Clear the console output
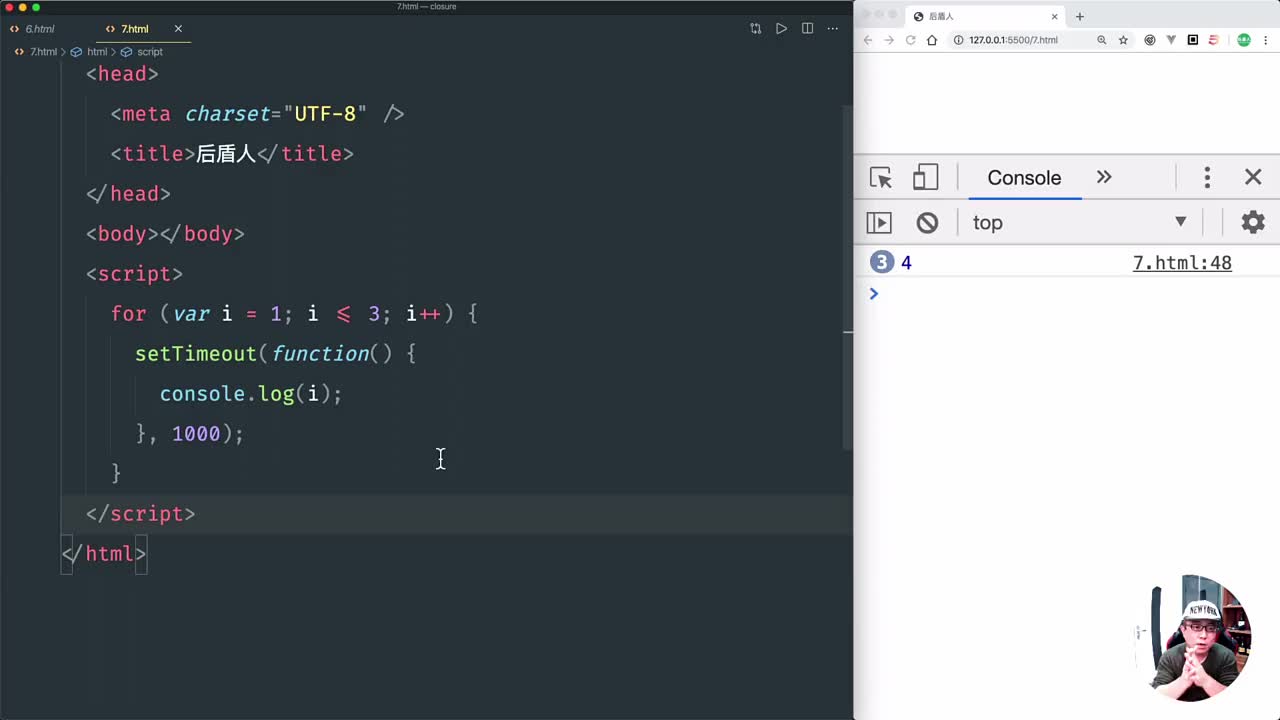1280x720 pixels. click(x=927, y=222)
